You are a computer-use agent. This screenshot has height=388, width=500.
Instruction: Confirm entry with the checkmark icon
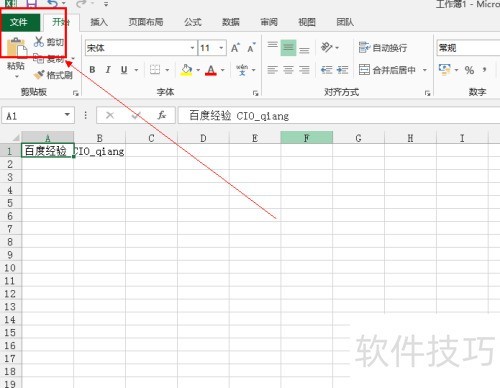[136, 116]
